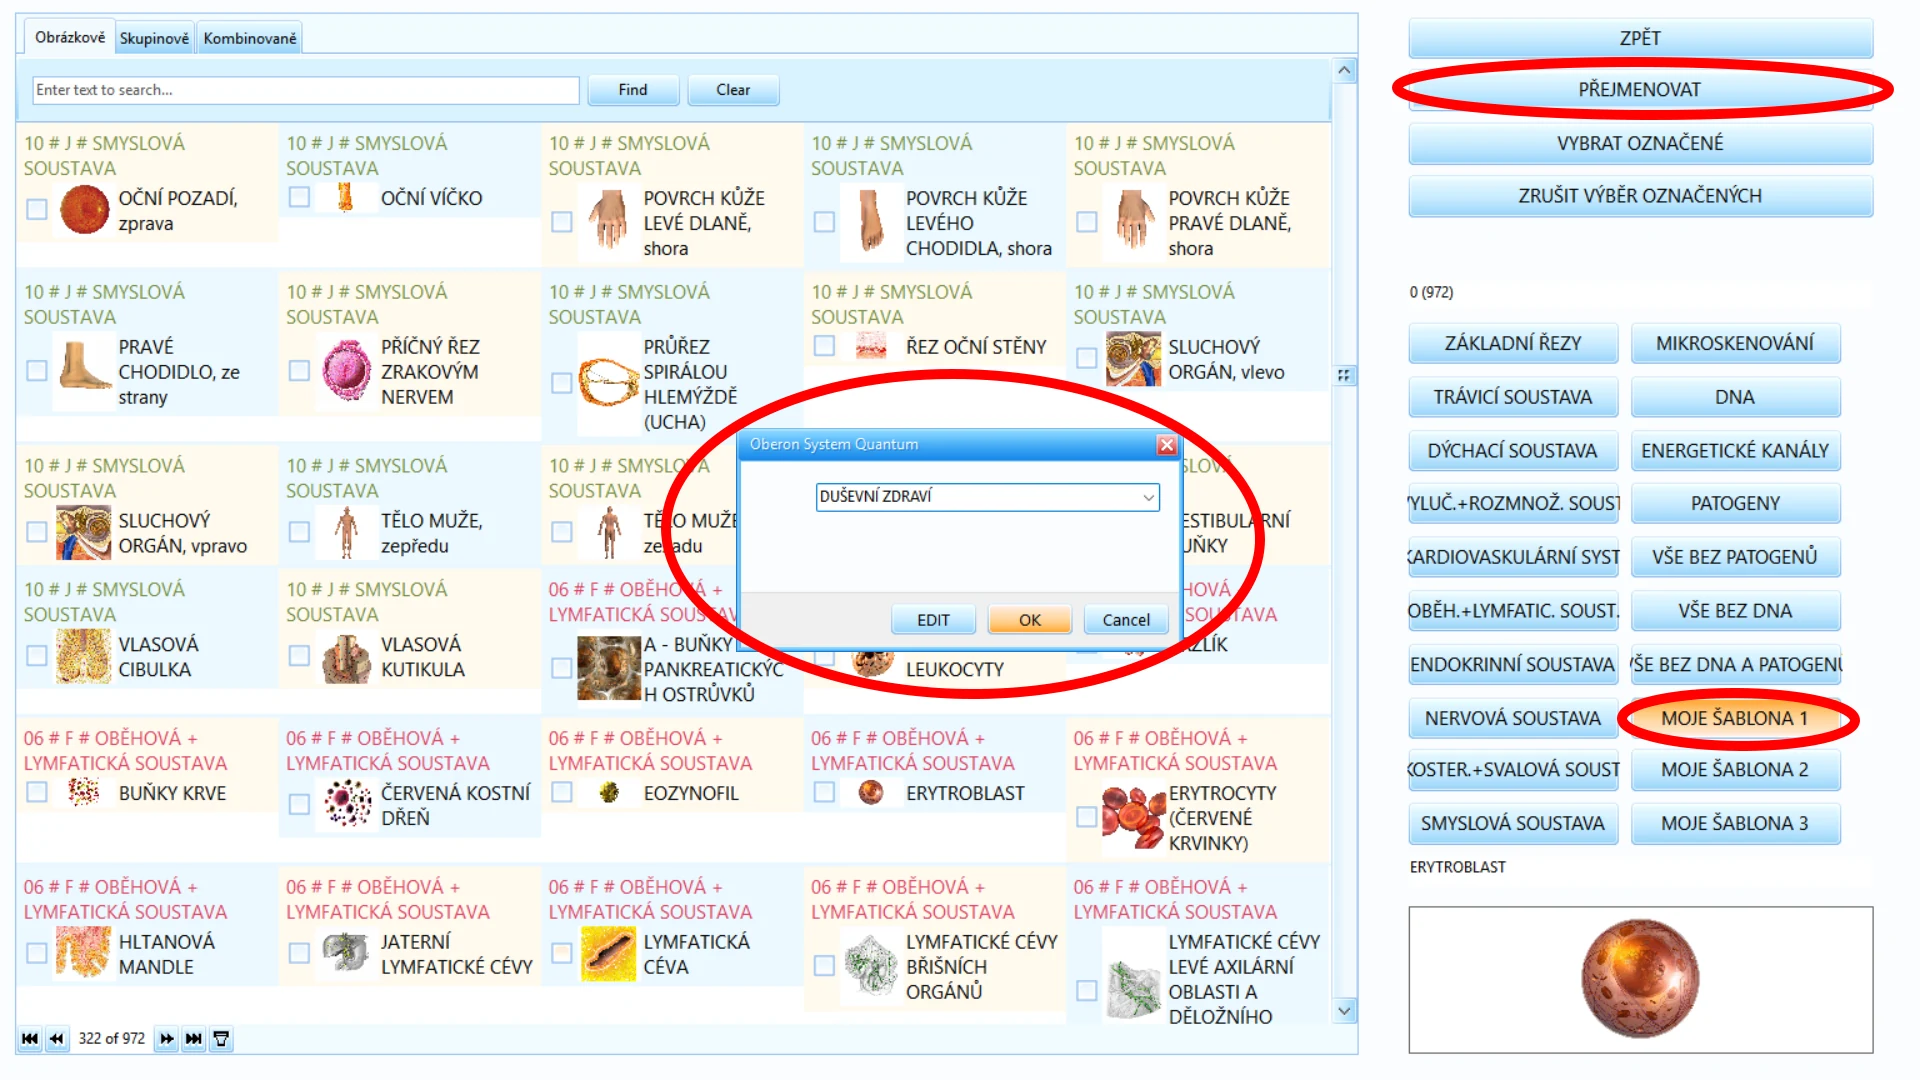
Task: Check the OČNÍ VÍČKO checkbox
Action: point(299,197)
